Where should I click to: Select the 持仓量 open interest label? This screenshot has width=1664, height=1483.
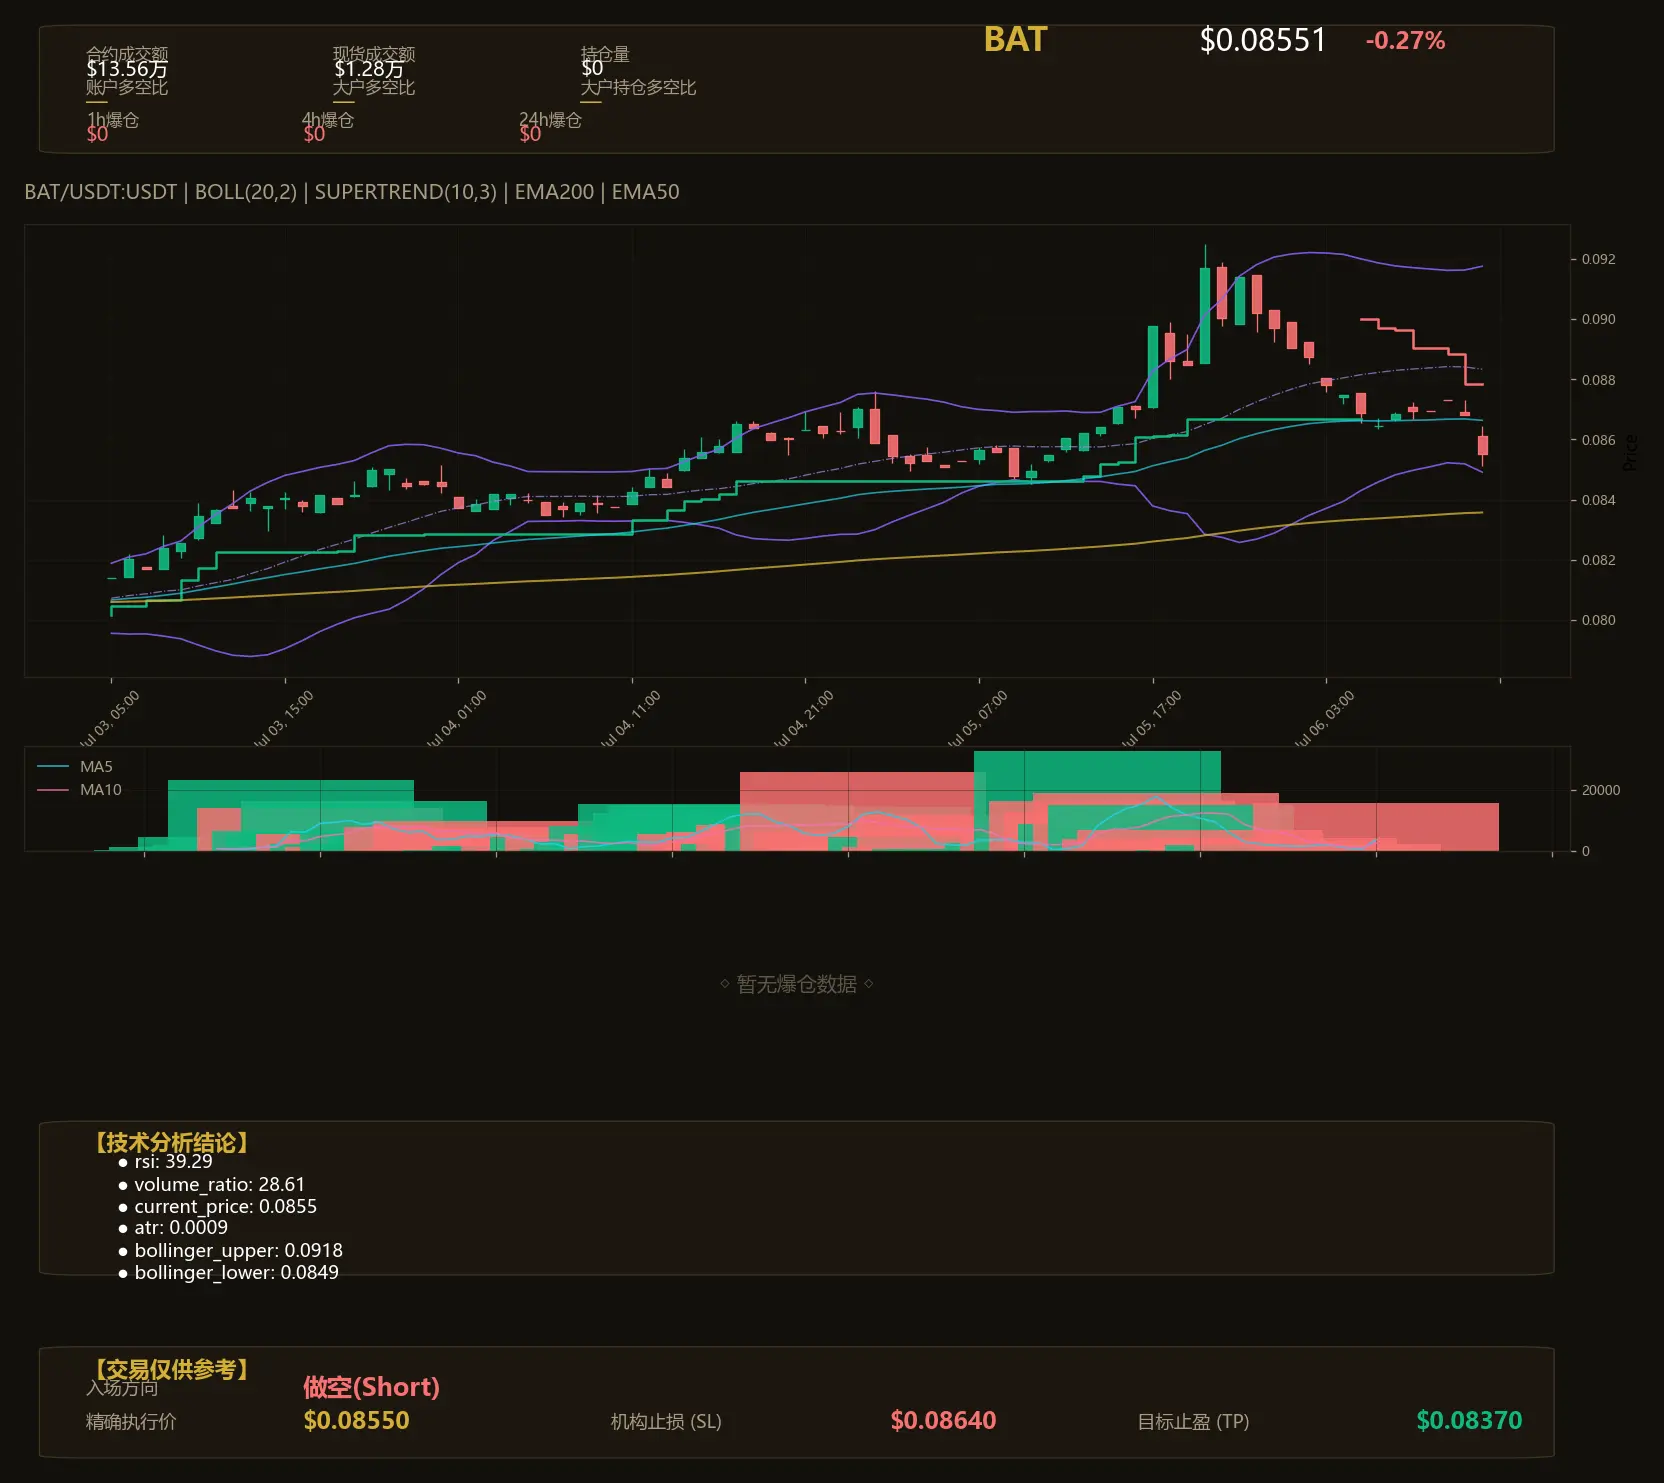click(605, 54)
